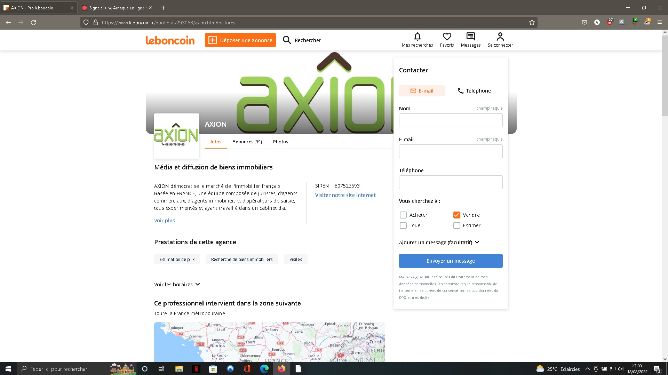Uncheck the Vendre checkbox
Screen dimensions: 668x375
coord(456,215)
